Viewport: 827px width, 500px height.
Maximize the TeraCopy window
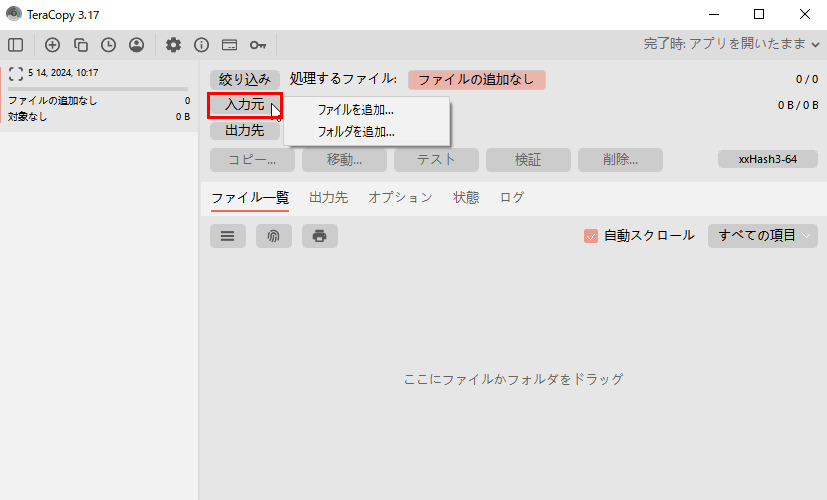(759, 14)
